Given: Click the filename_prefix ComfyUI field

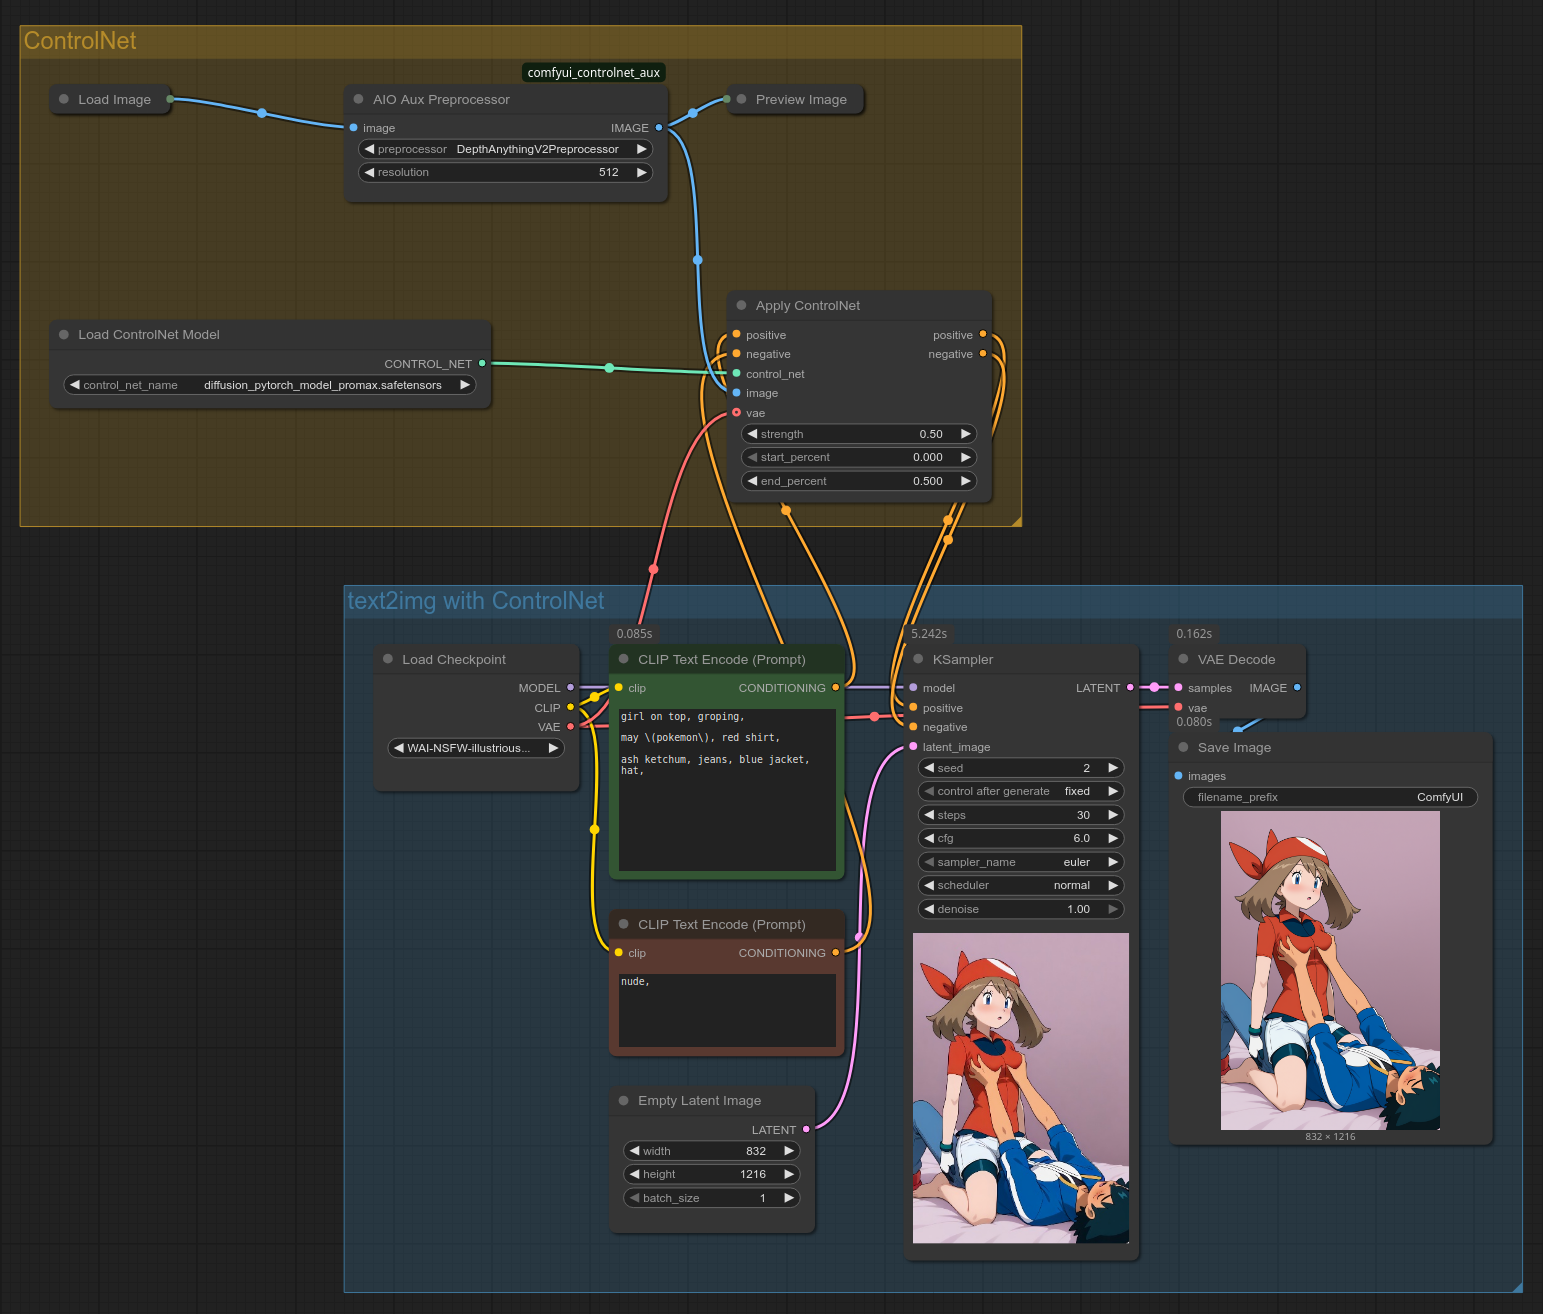Looking at the screenshot, I should coord(1330,797).
